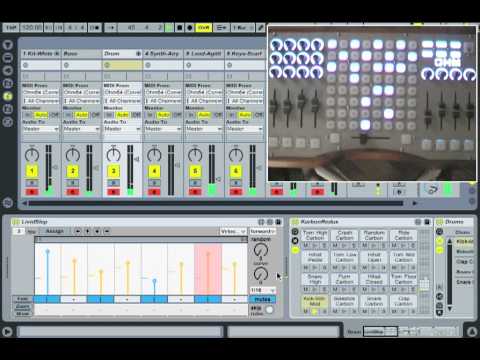The image size is (480, 360).
Task: Click the time signature field
Action: pos(75,27)
